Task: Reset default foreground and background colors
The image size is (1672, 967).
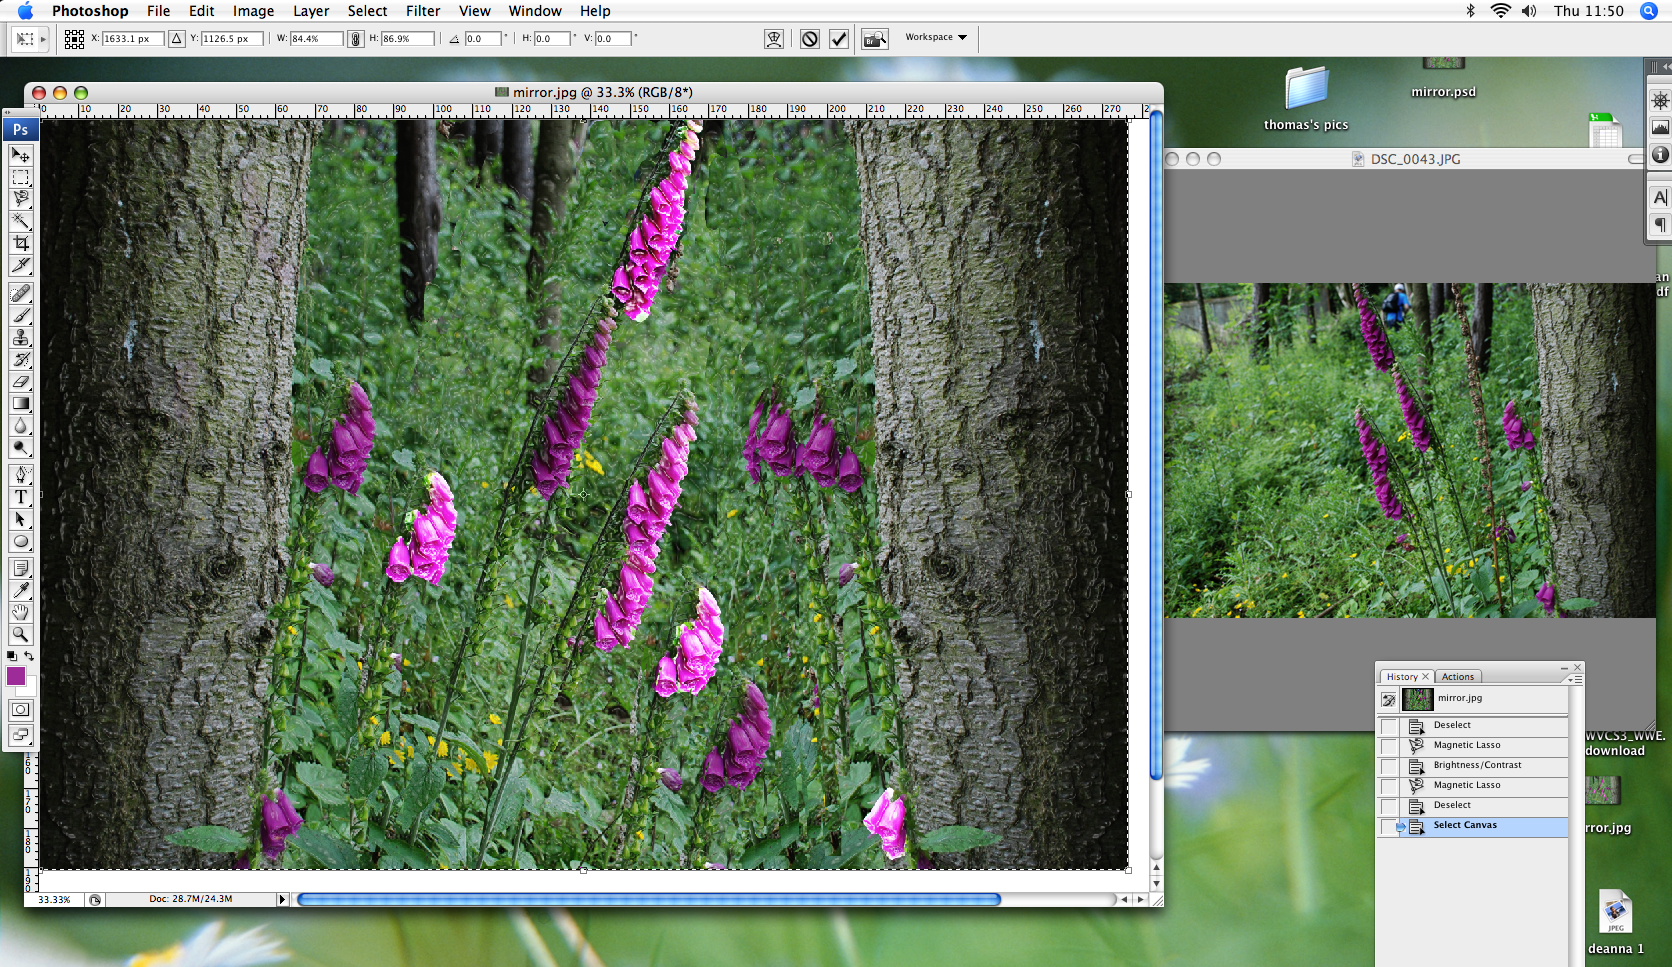Action: pos(12,656)
